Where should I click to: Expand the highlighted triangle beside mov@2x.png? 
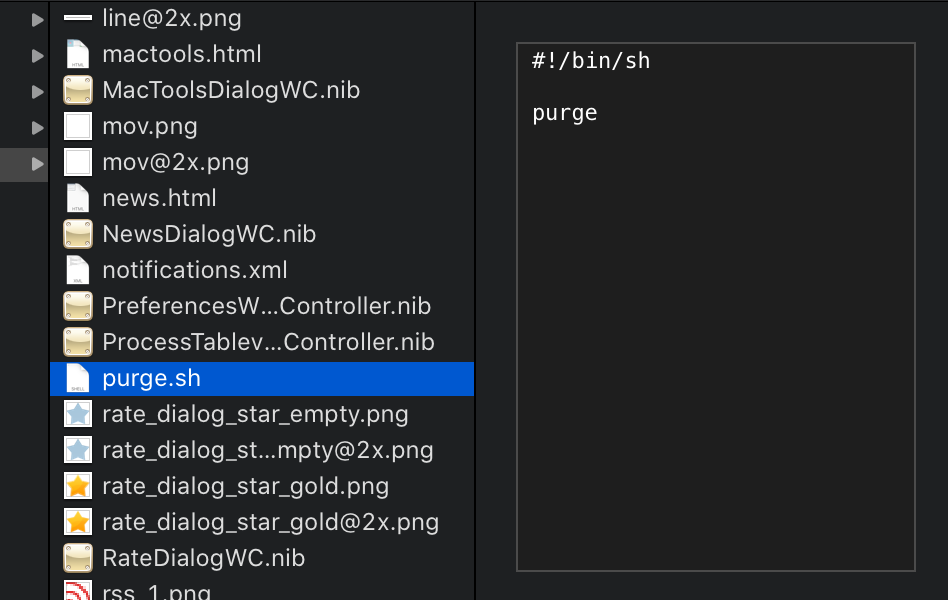(x=37, y=164)
